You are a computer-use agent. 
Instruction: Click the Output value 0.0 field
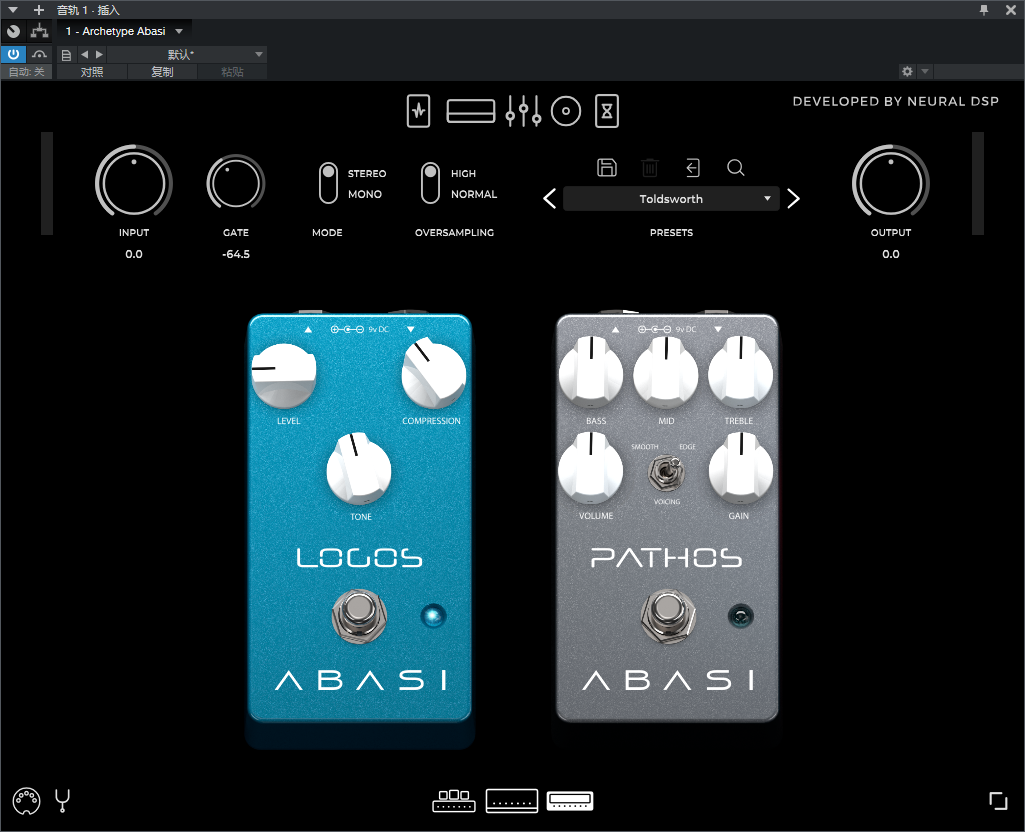pyautogui.click(x=891, y=254)
